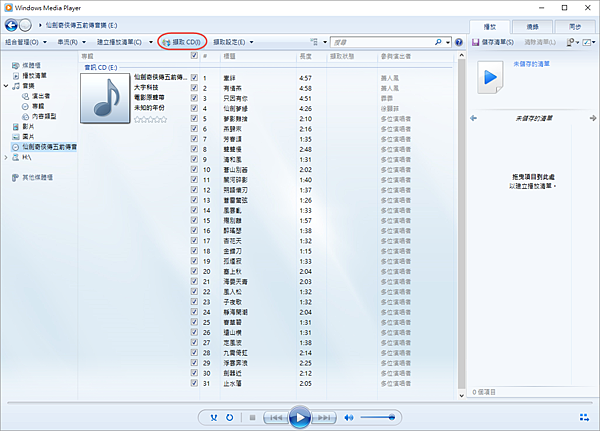Viewport: 600px width, 431px height.
Task: Select the 播放清單 playlist icon in sidebar
Action: (16, 76)
